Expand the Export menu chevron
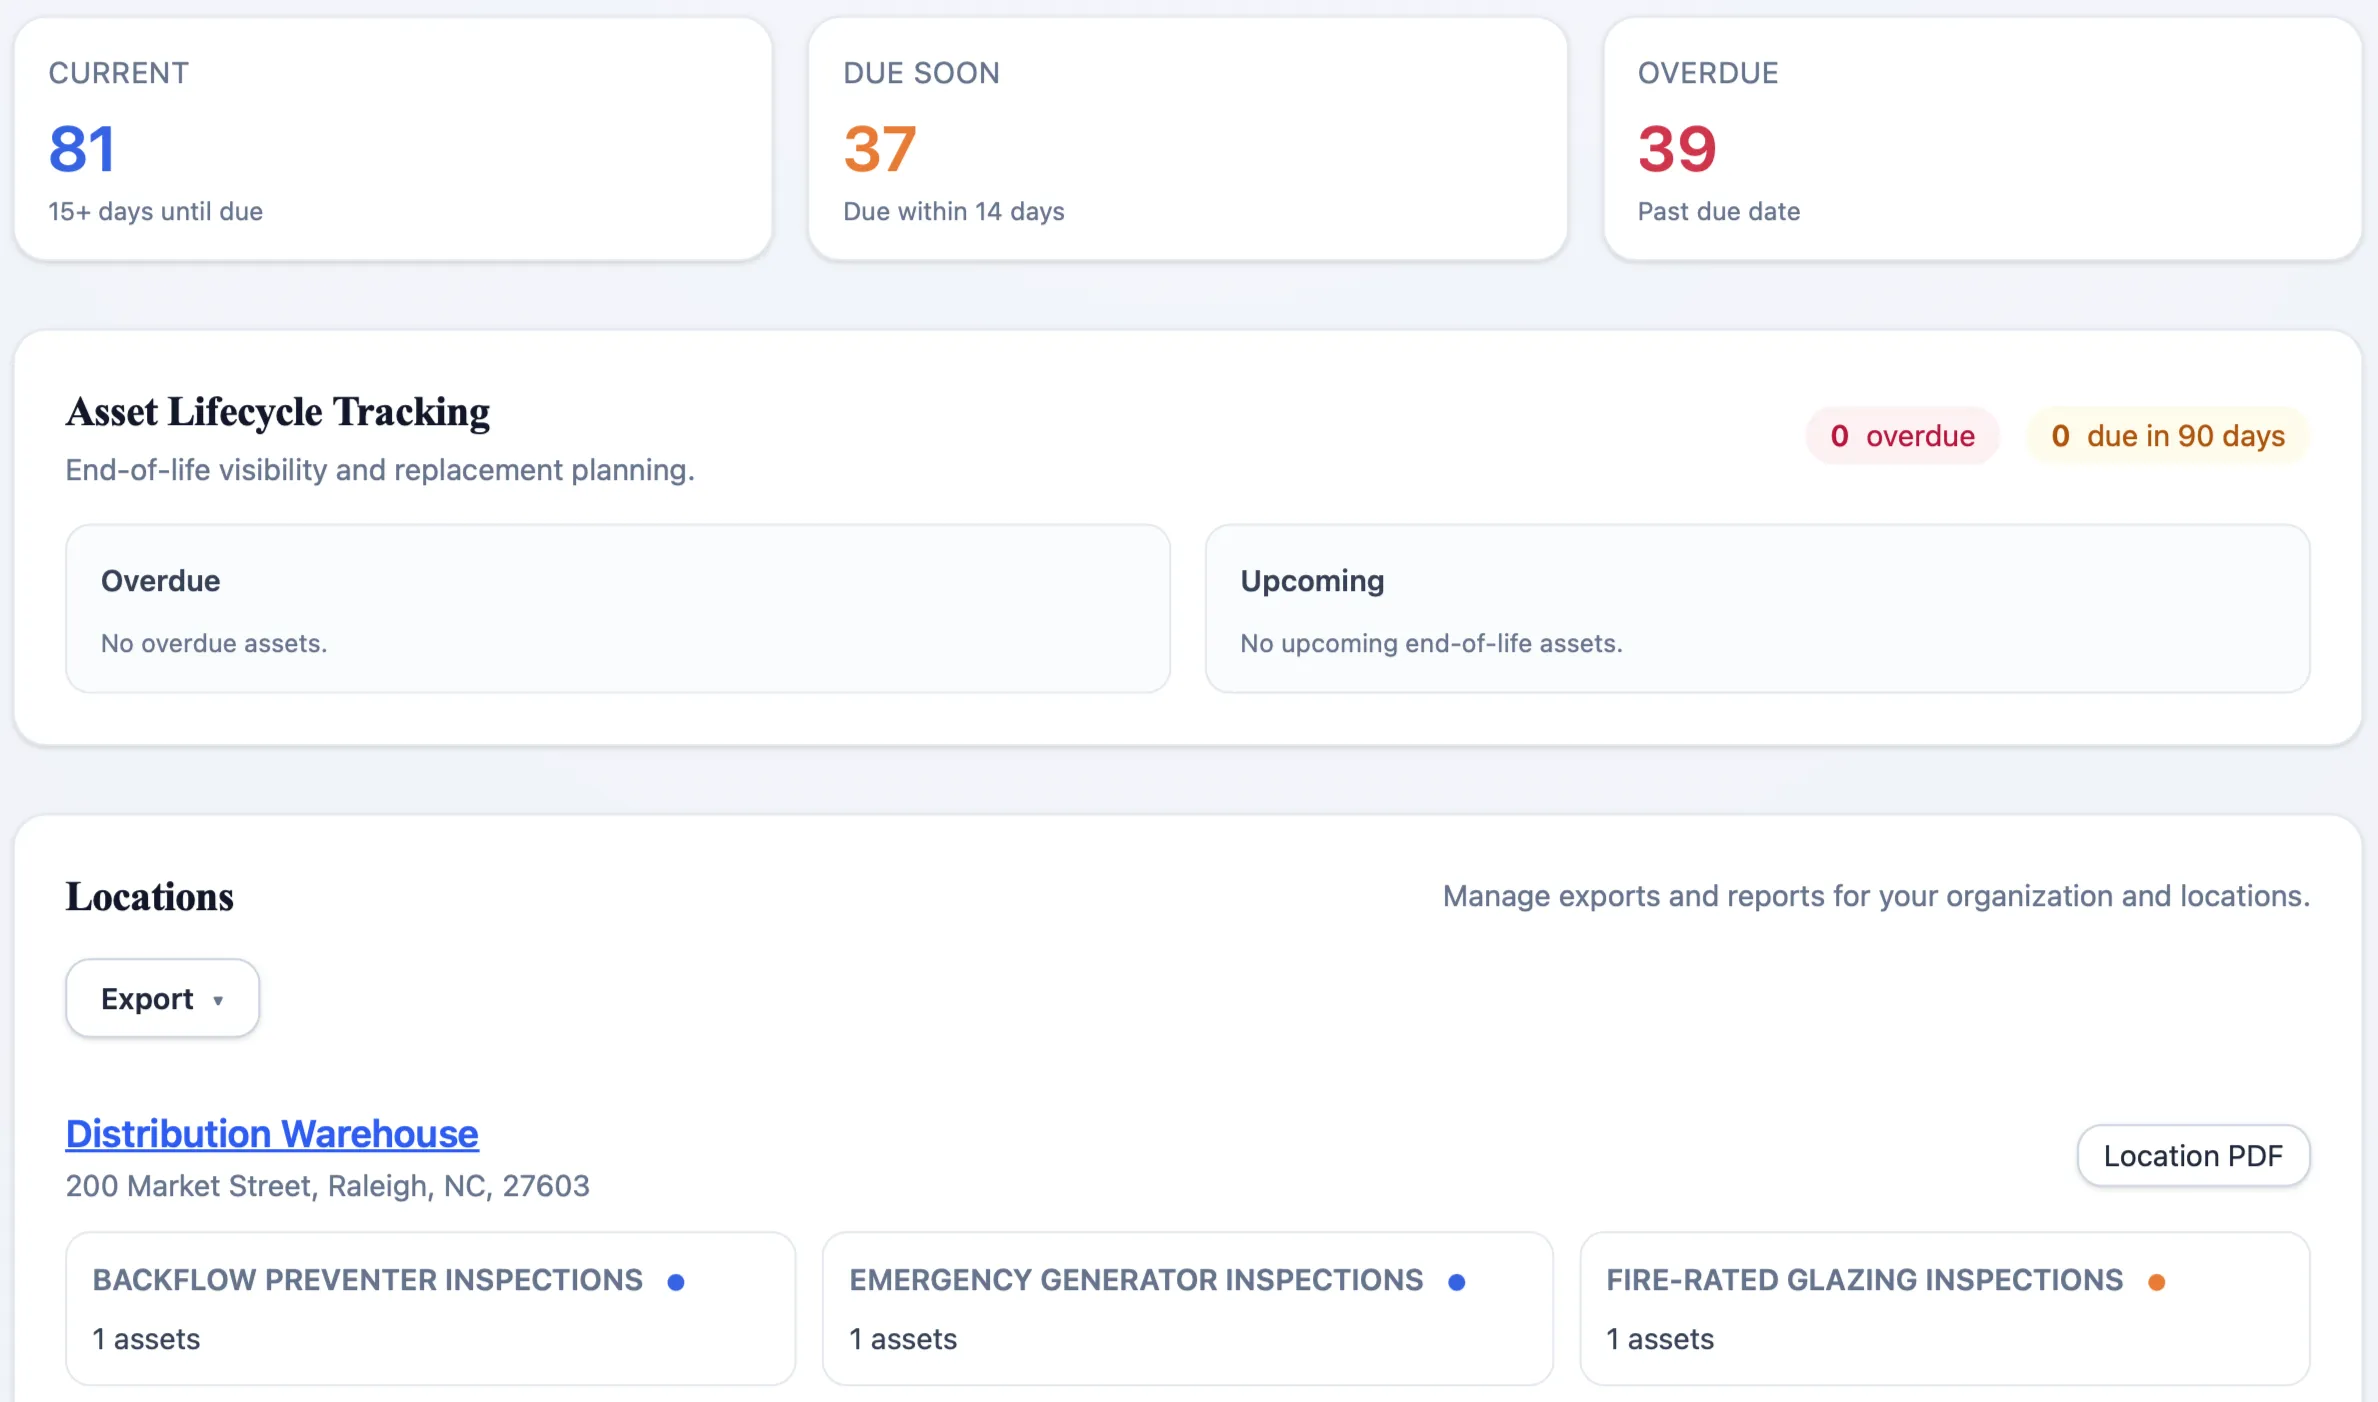Image resolution: width=2378 pixels, height=1402 pixels. click(218, 999)
